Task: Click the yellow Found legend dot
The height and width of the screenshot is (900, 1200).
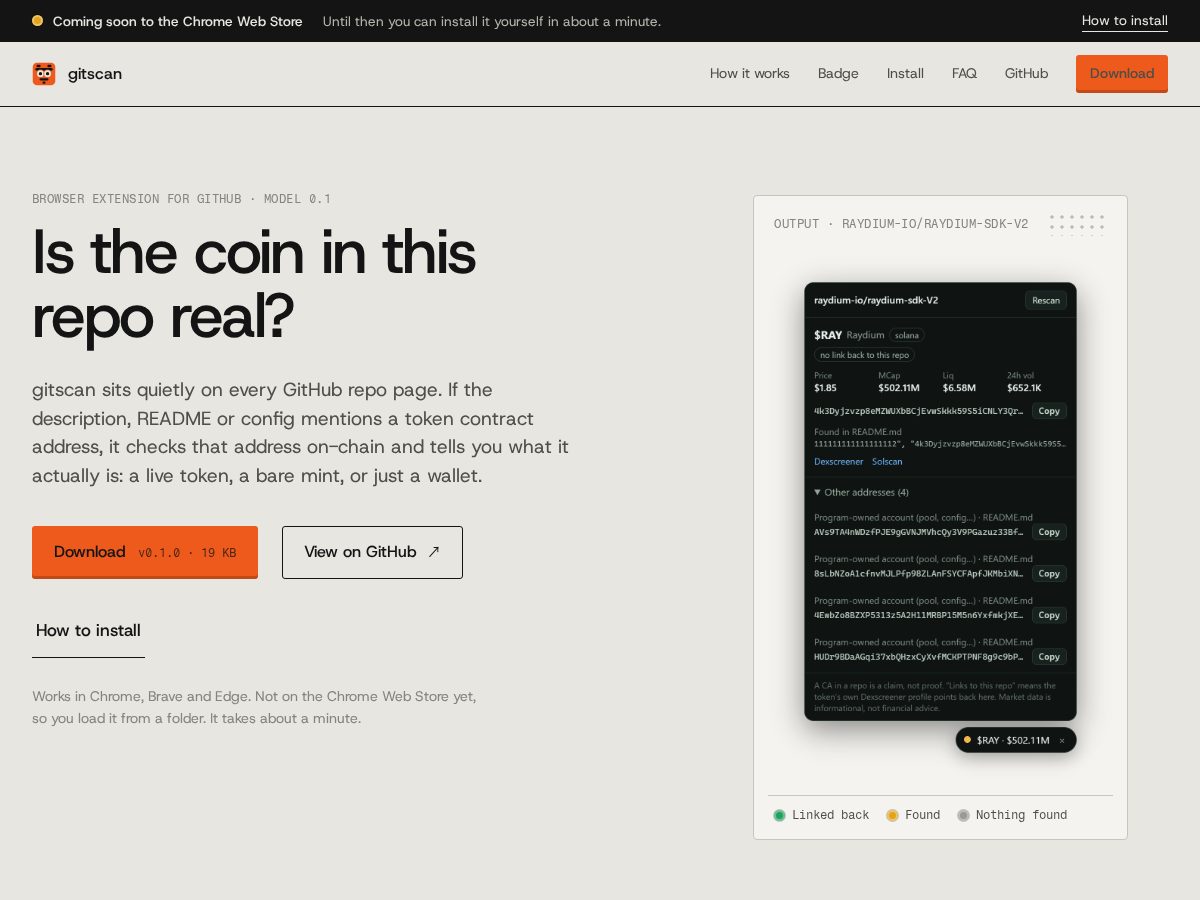Action: click(x=892, y=815)
